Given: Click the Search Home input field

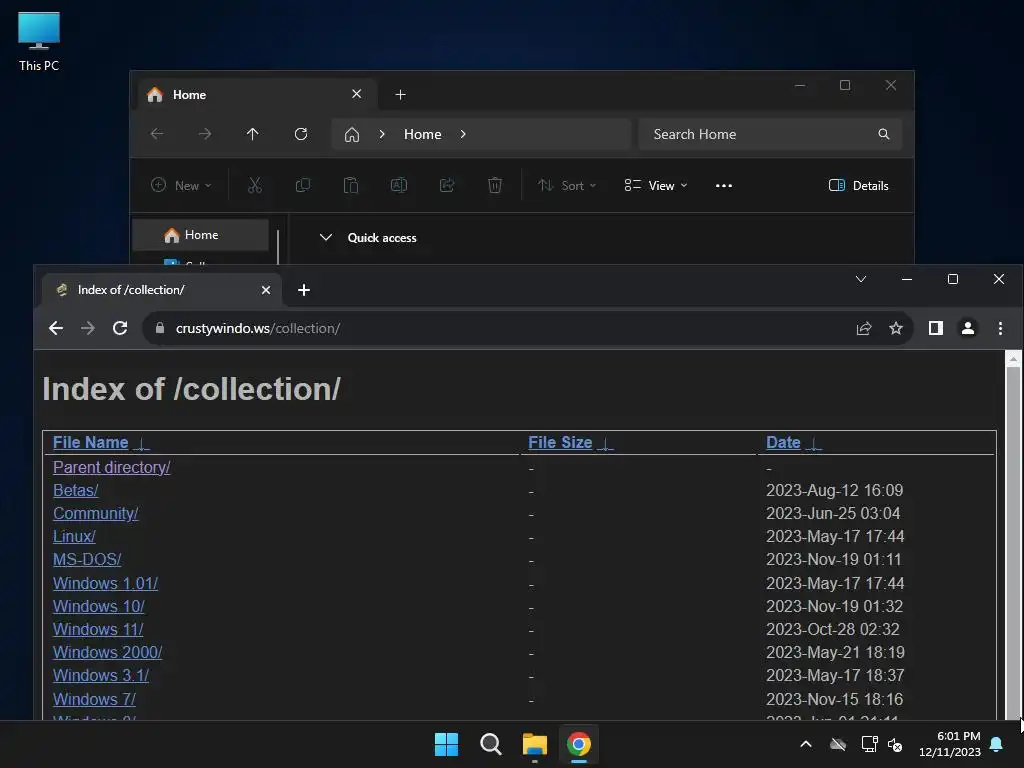Looking at the screenshot, I should point(770,134).
